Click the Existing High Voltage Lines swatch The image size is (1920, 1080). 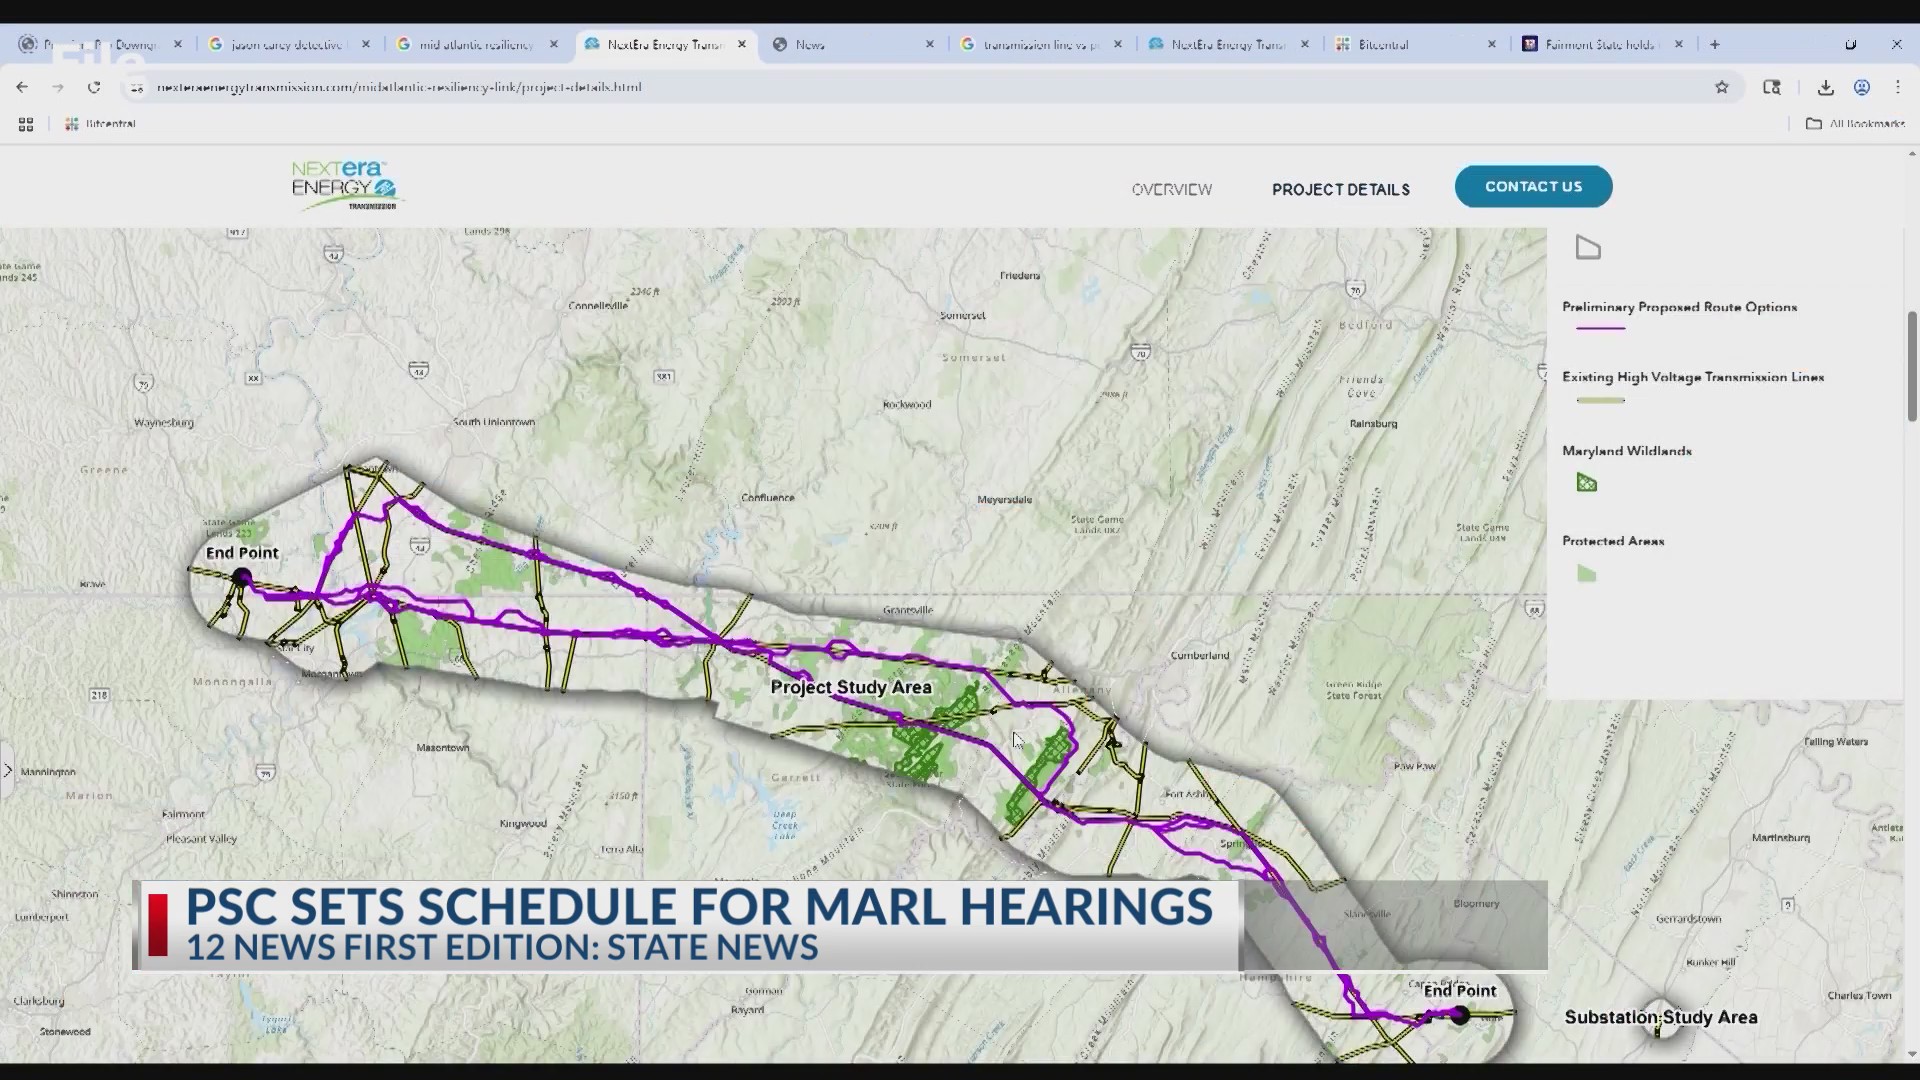tap(1600, 400)
